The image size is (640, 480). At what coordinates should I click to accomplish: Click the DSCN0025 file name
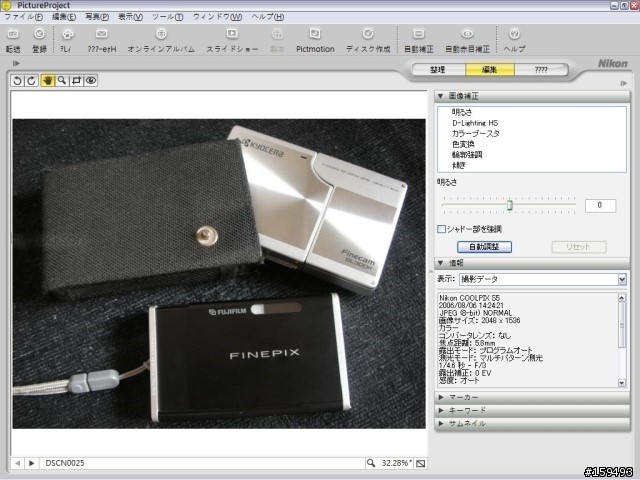[x=64, y=463]
